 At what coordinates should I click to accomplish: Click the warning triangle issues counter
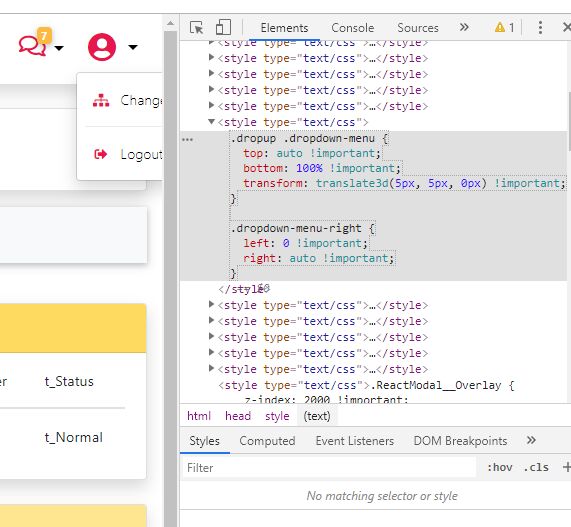505,27
